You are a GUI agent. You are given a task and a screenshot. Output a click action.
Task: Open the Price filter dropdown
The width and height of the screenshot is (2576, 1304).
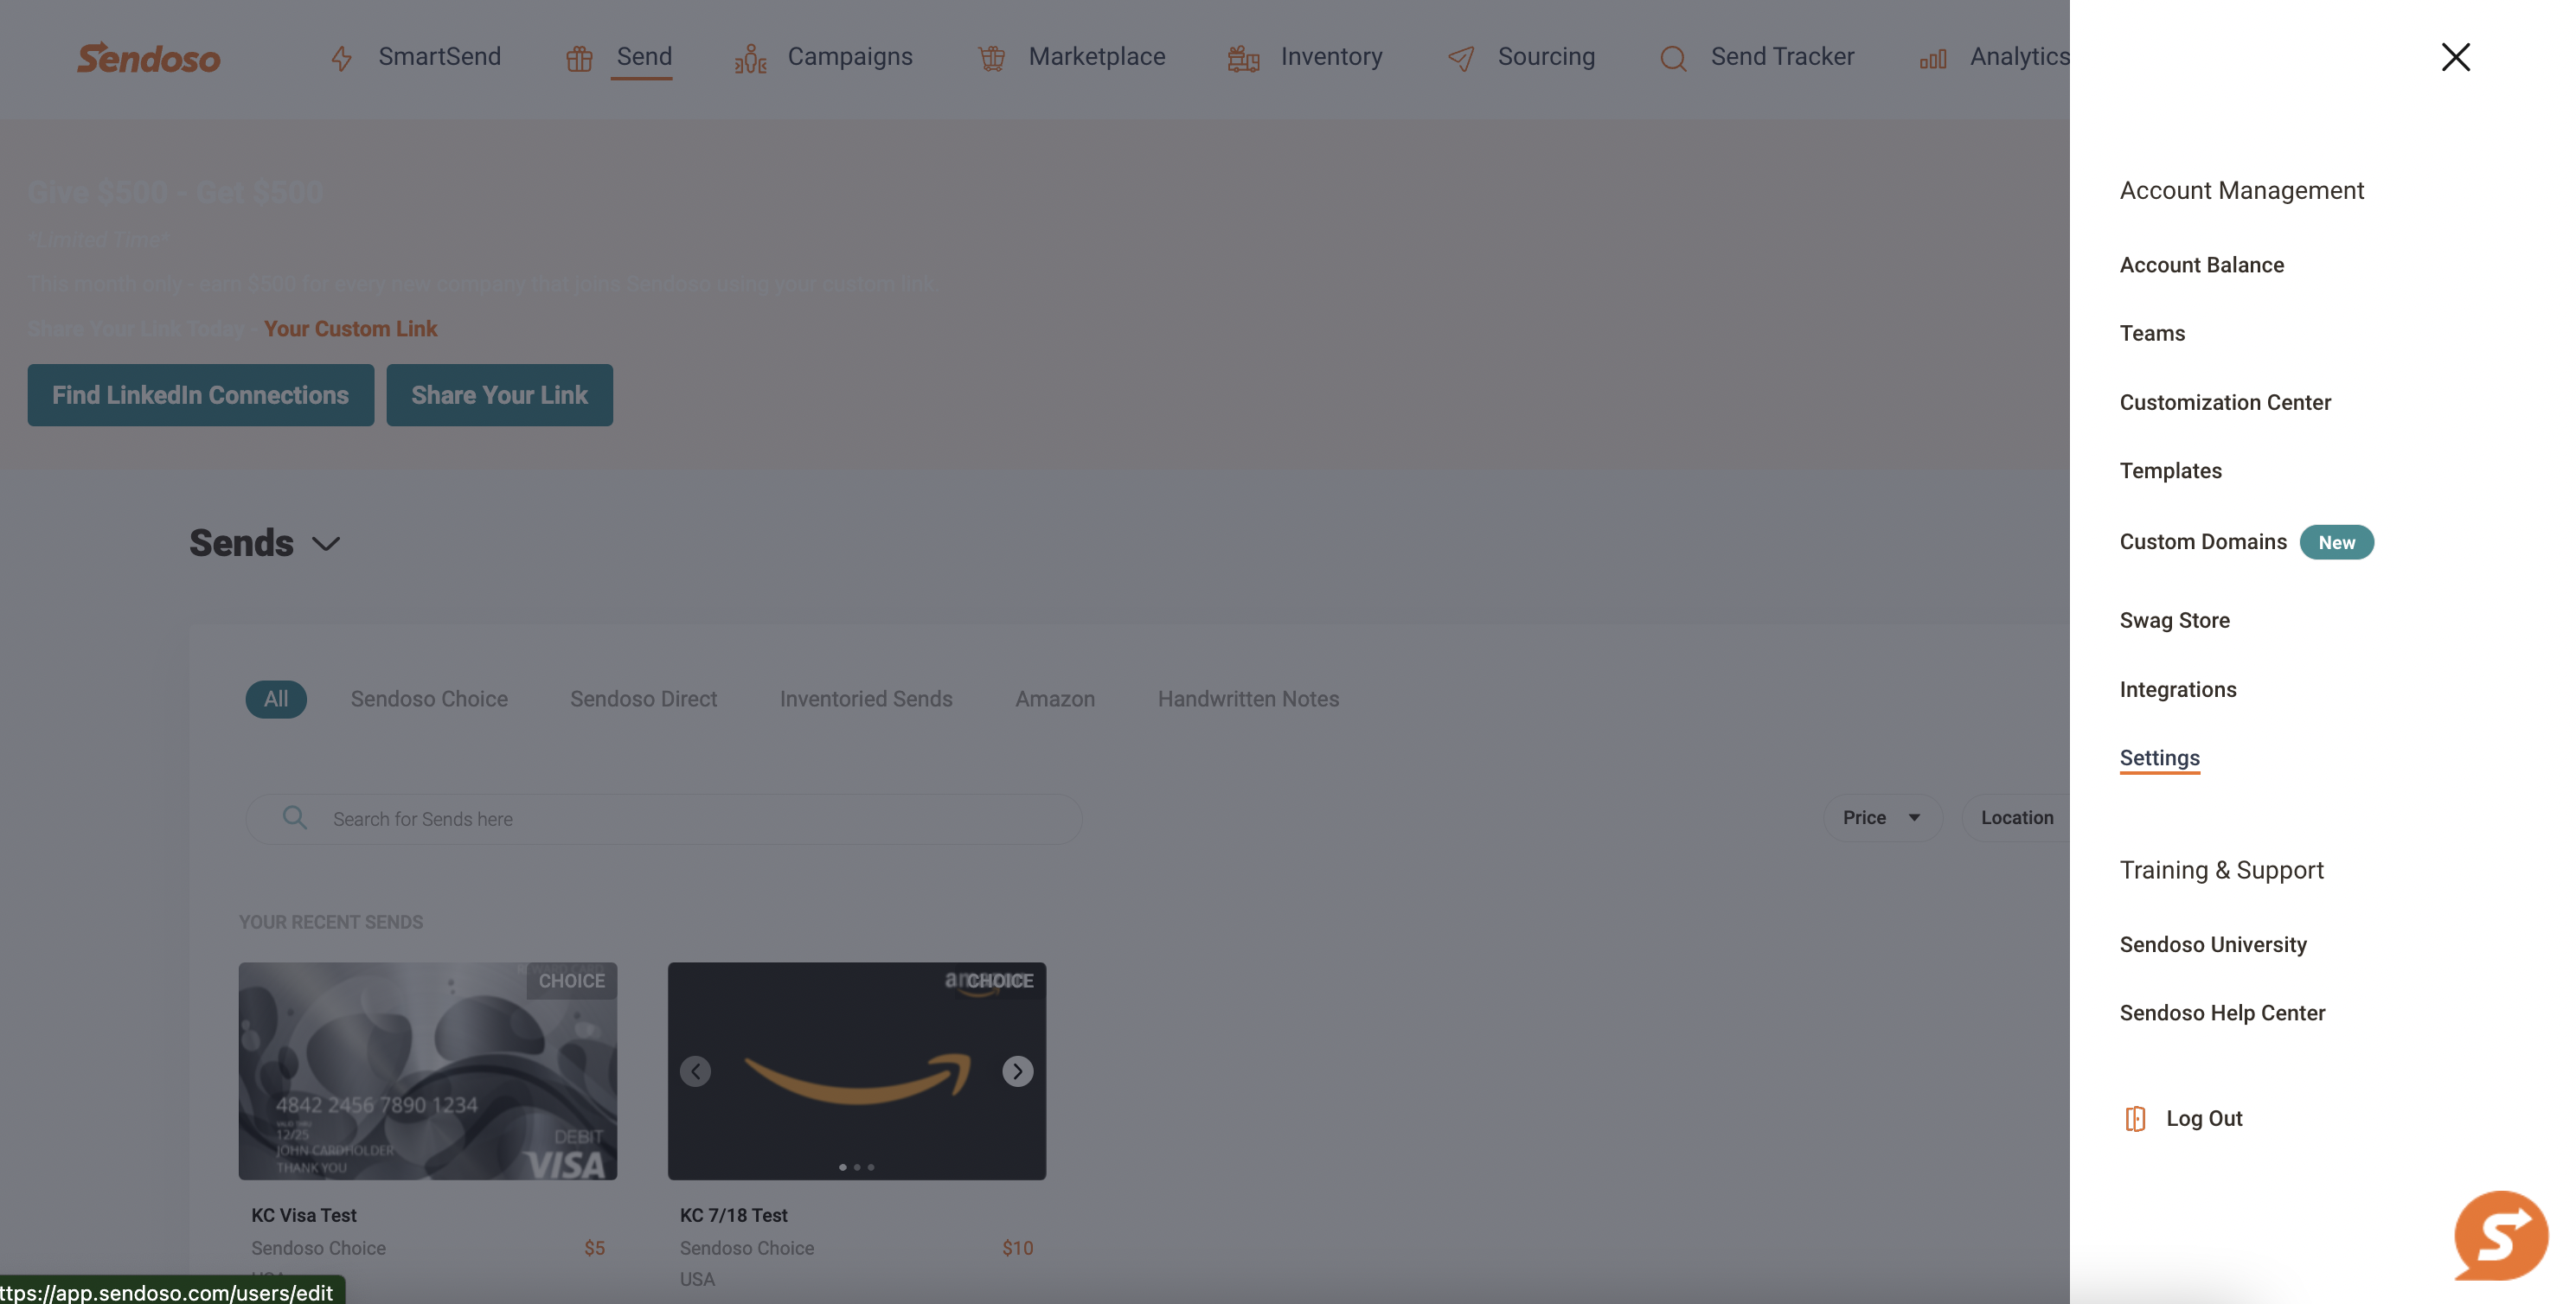[1882, 818]
